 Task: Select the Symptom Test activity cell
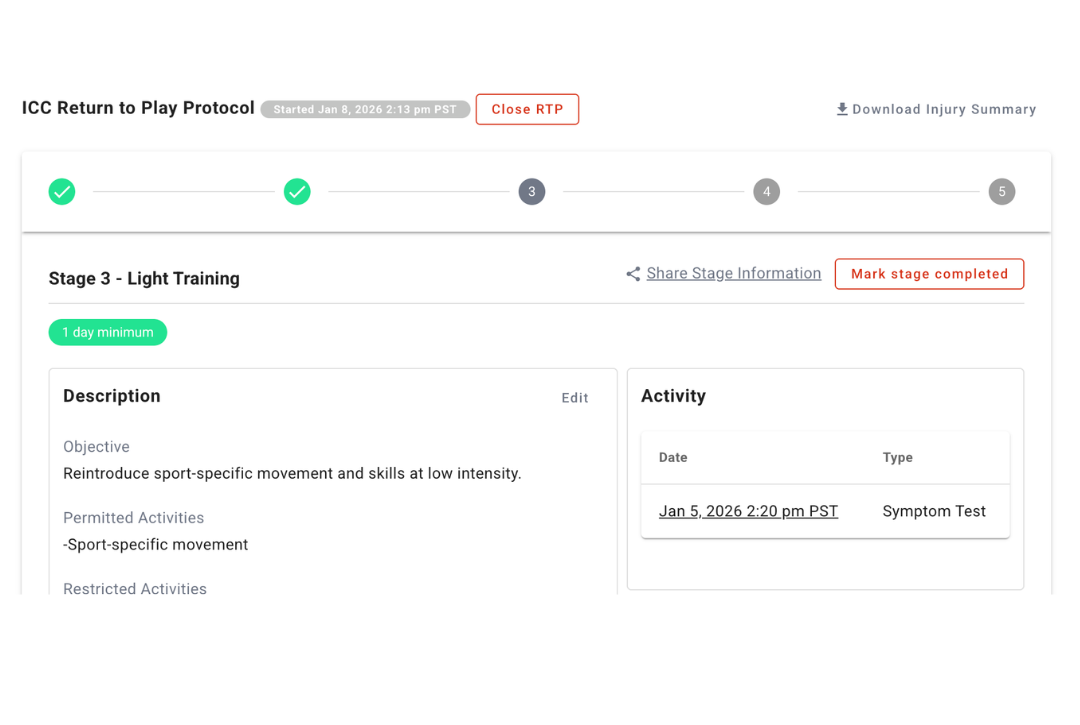tap(934, 511)
